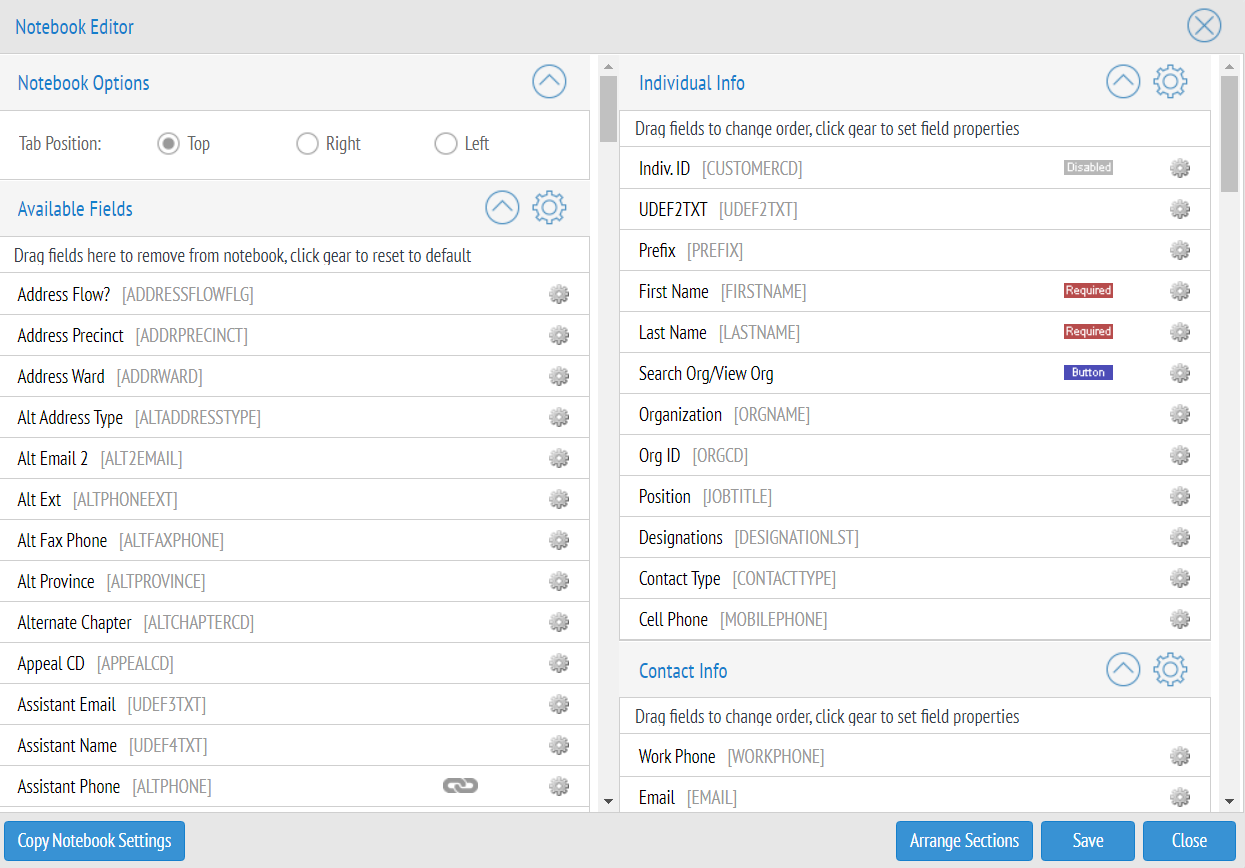Open gear settings for Address Precinct field
Image resolution: width=1245 pixels, height=868 pixels.
(x=559, y=335)
